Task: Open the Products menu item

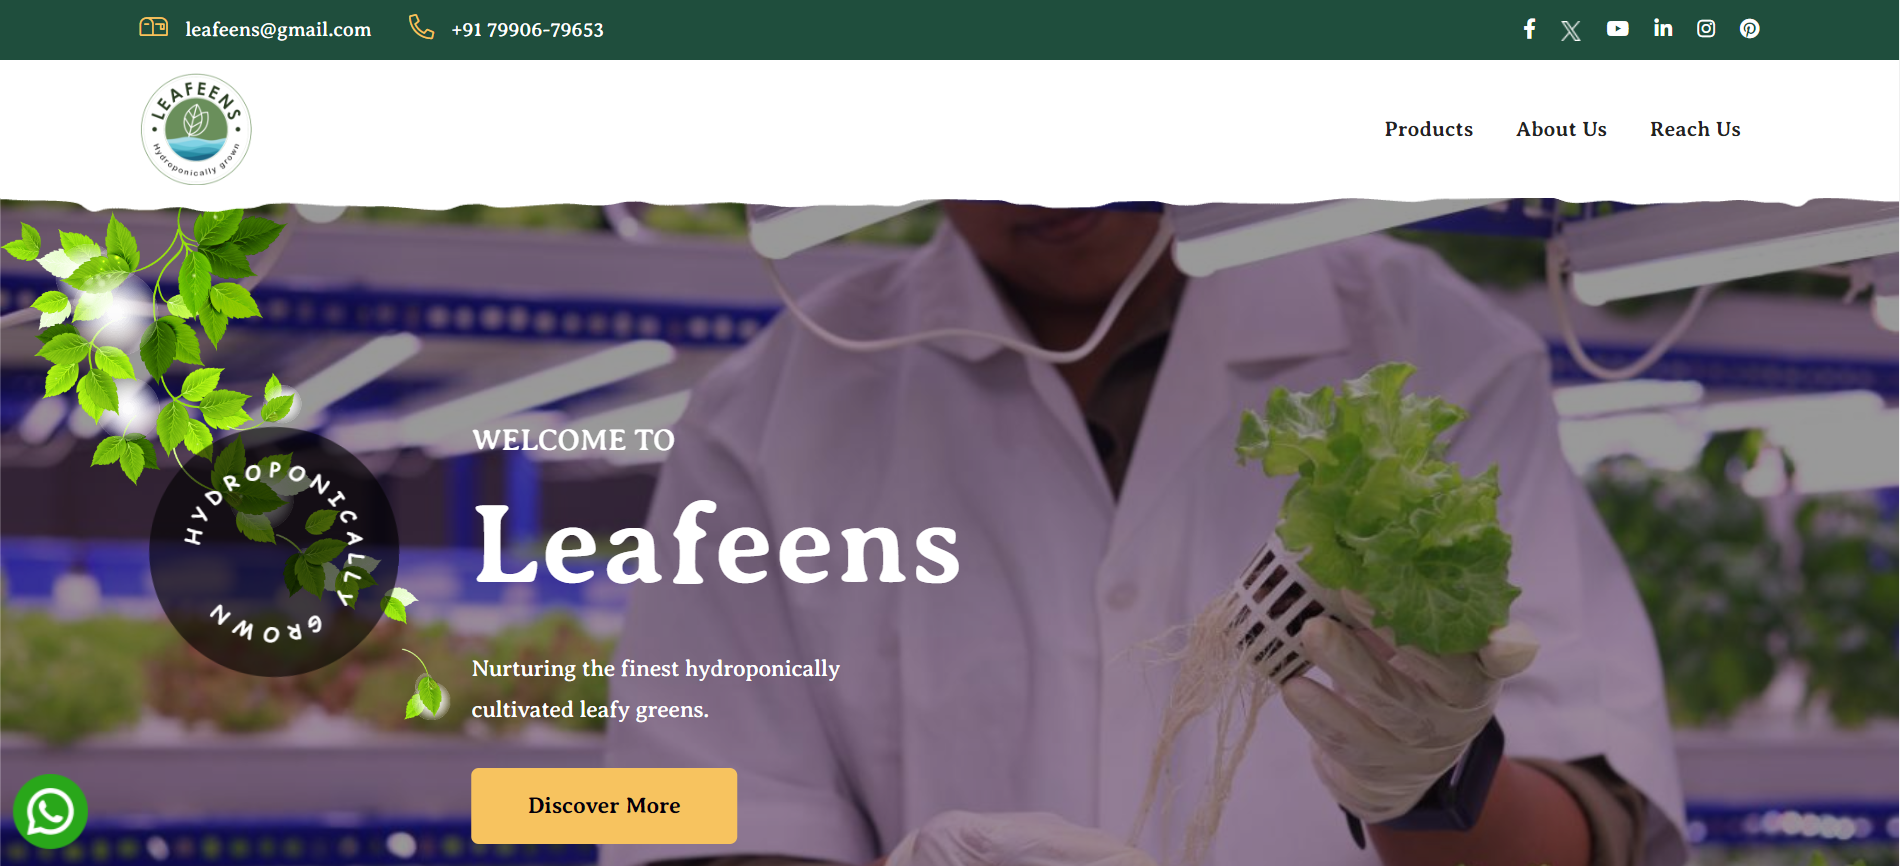Action: 1429,129
